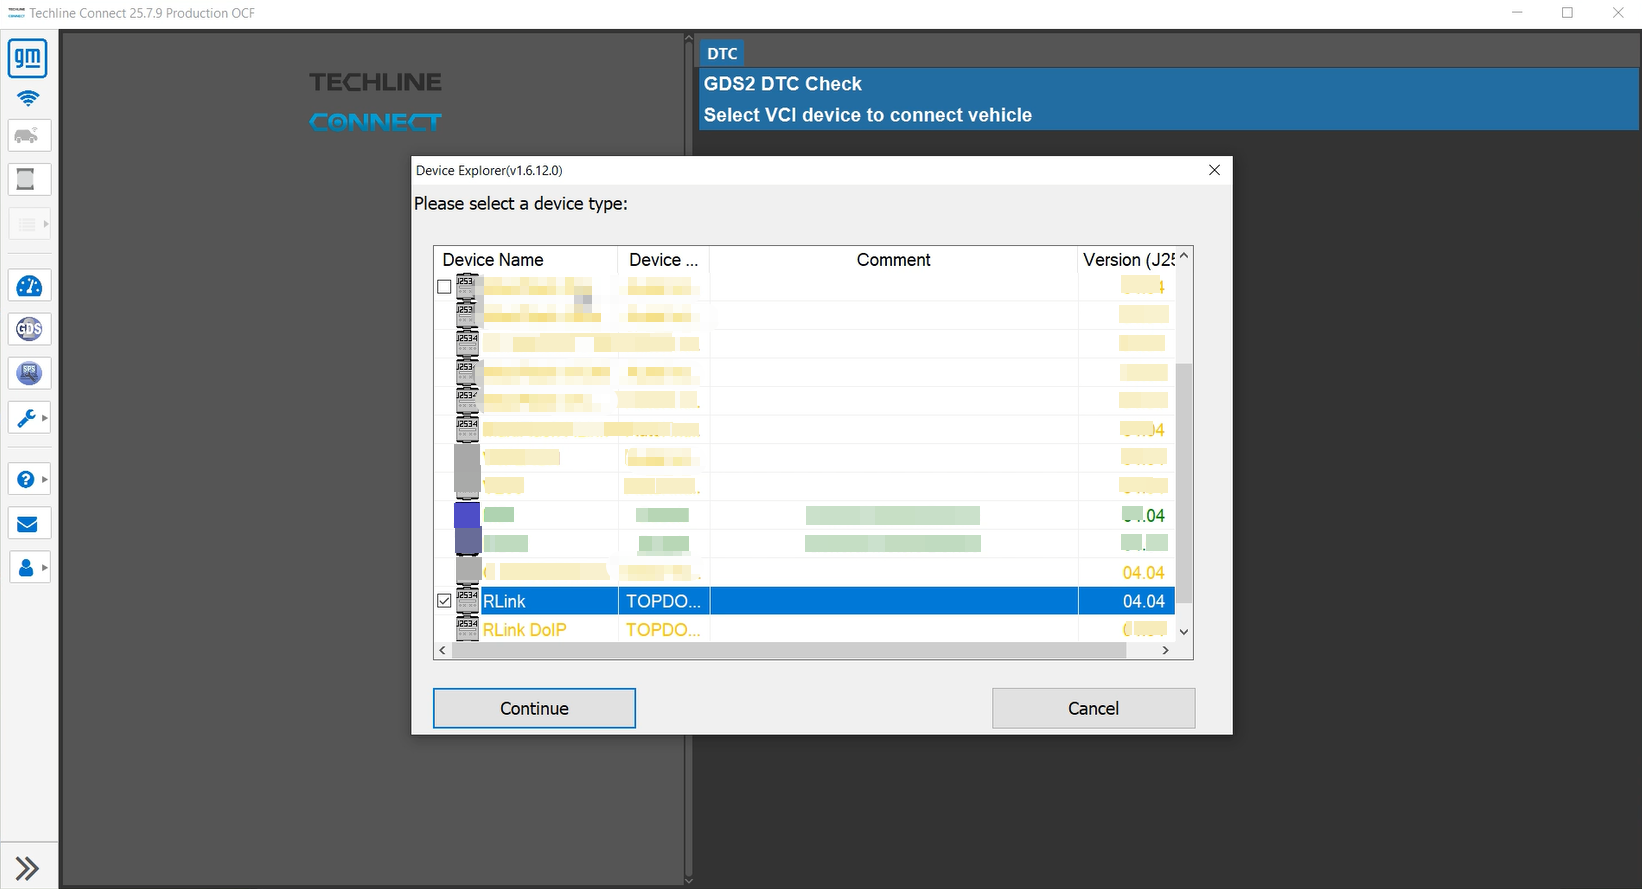Launch the GDS diagnostic icon

(x=29, y=329)
